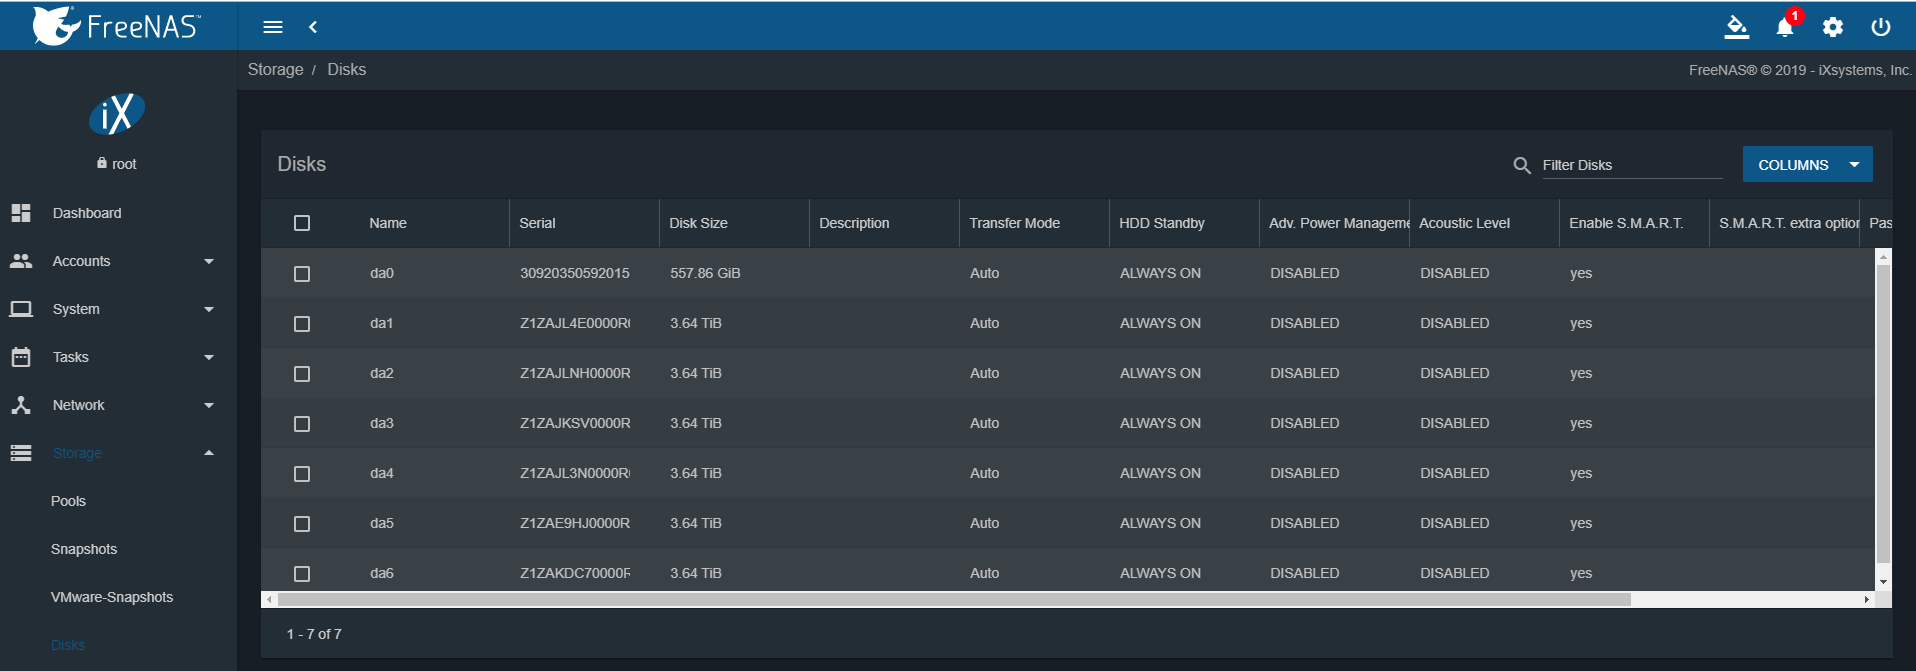This screenshot has height=671, width=1916.
Task: Select the da3 disk row checkbox
Action: tap(302, 423)
